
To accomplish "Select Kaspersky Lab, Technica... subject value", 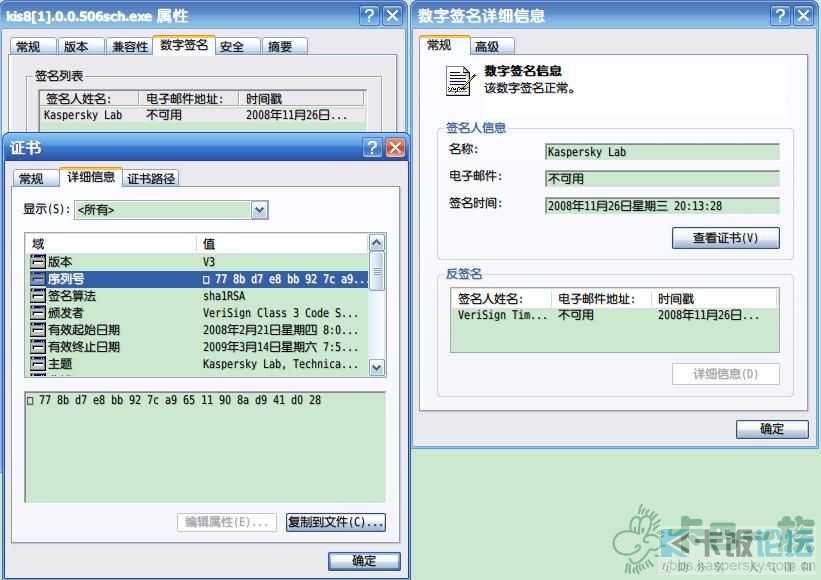I will pos(280,363).
